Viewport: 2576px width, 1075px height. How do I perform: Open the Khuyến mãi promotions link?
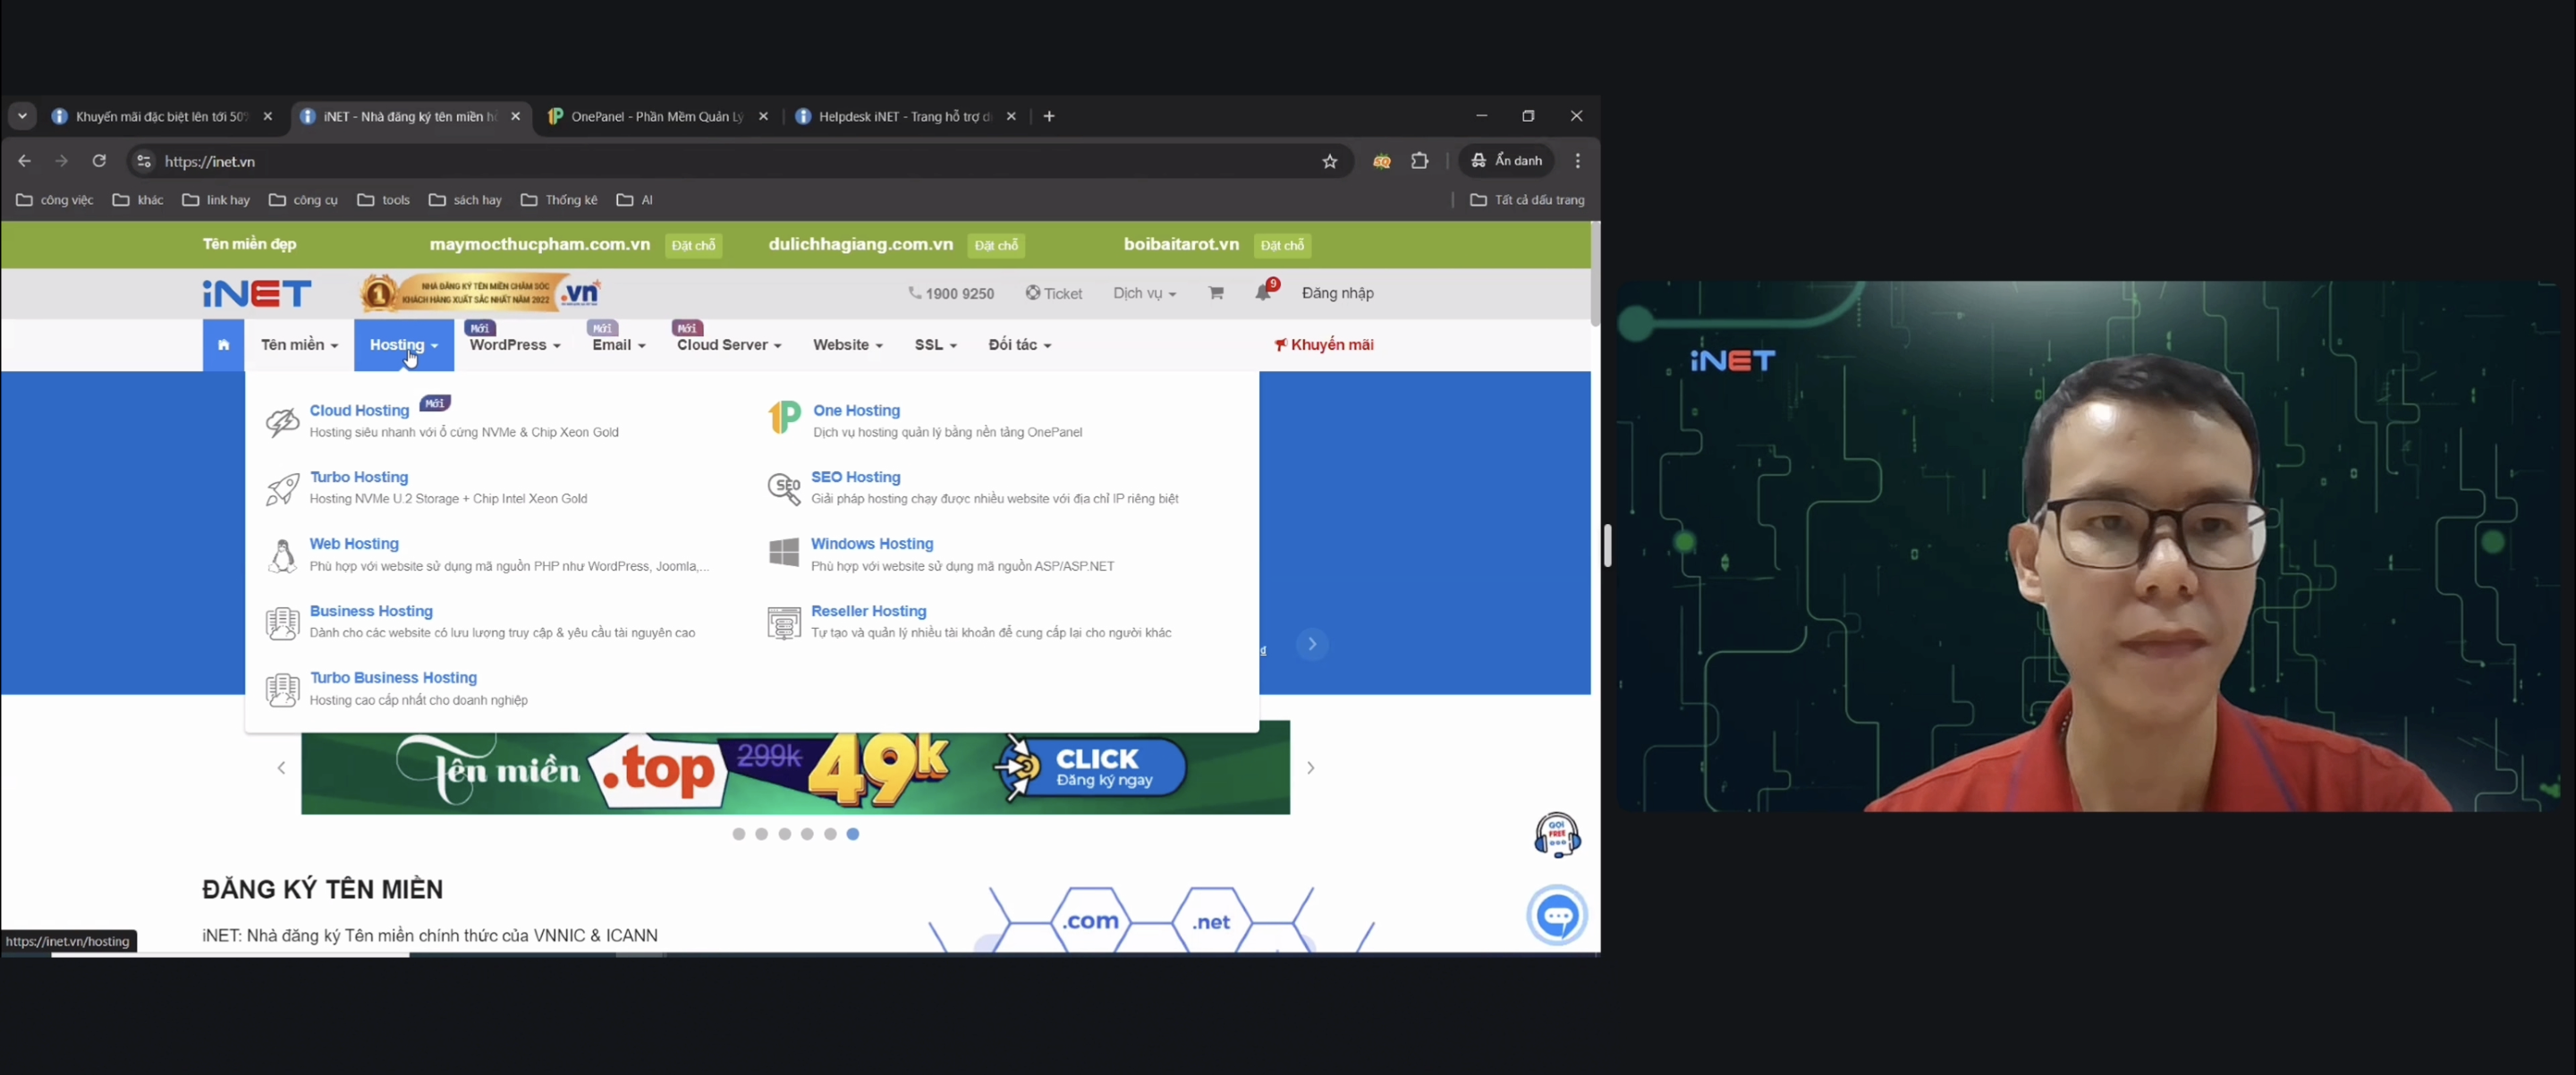[x=1324, y=345]
